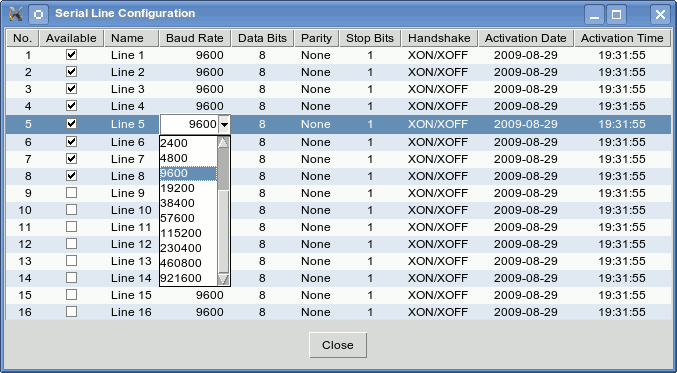Uncheck Available checkbox for Line 6

(72, 141)
